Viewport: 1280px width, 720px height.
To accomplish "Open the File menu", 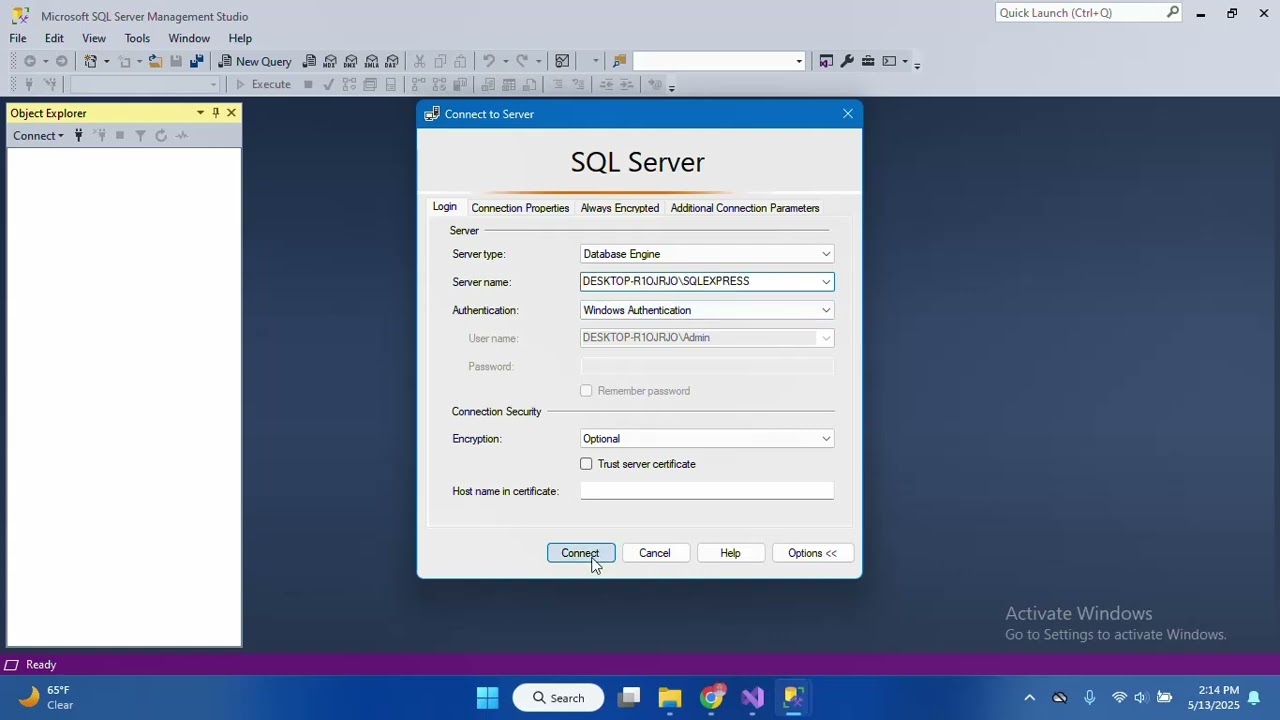I will [x=18, y=38].
